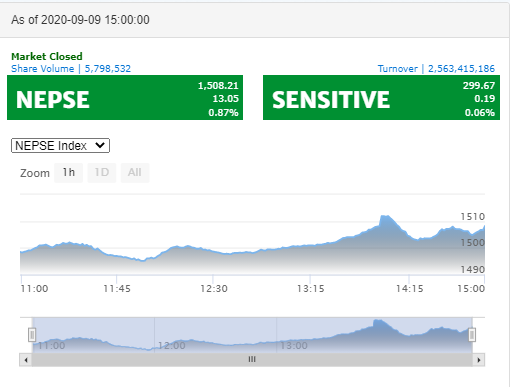Screen dimensions: 510x387
Task: Click the scrollbar left arrow
Action: coord(26,360)
